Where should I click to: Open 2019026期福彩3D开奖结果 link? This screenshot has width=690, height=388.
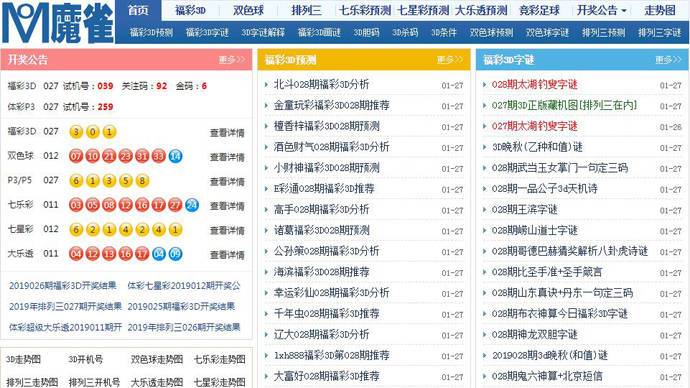click(62, 286)
